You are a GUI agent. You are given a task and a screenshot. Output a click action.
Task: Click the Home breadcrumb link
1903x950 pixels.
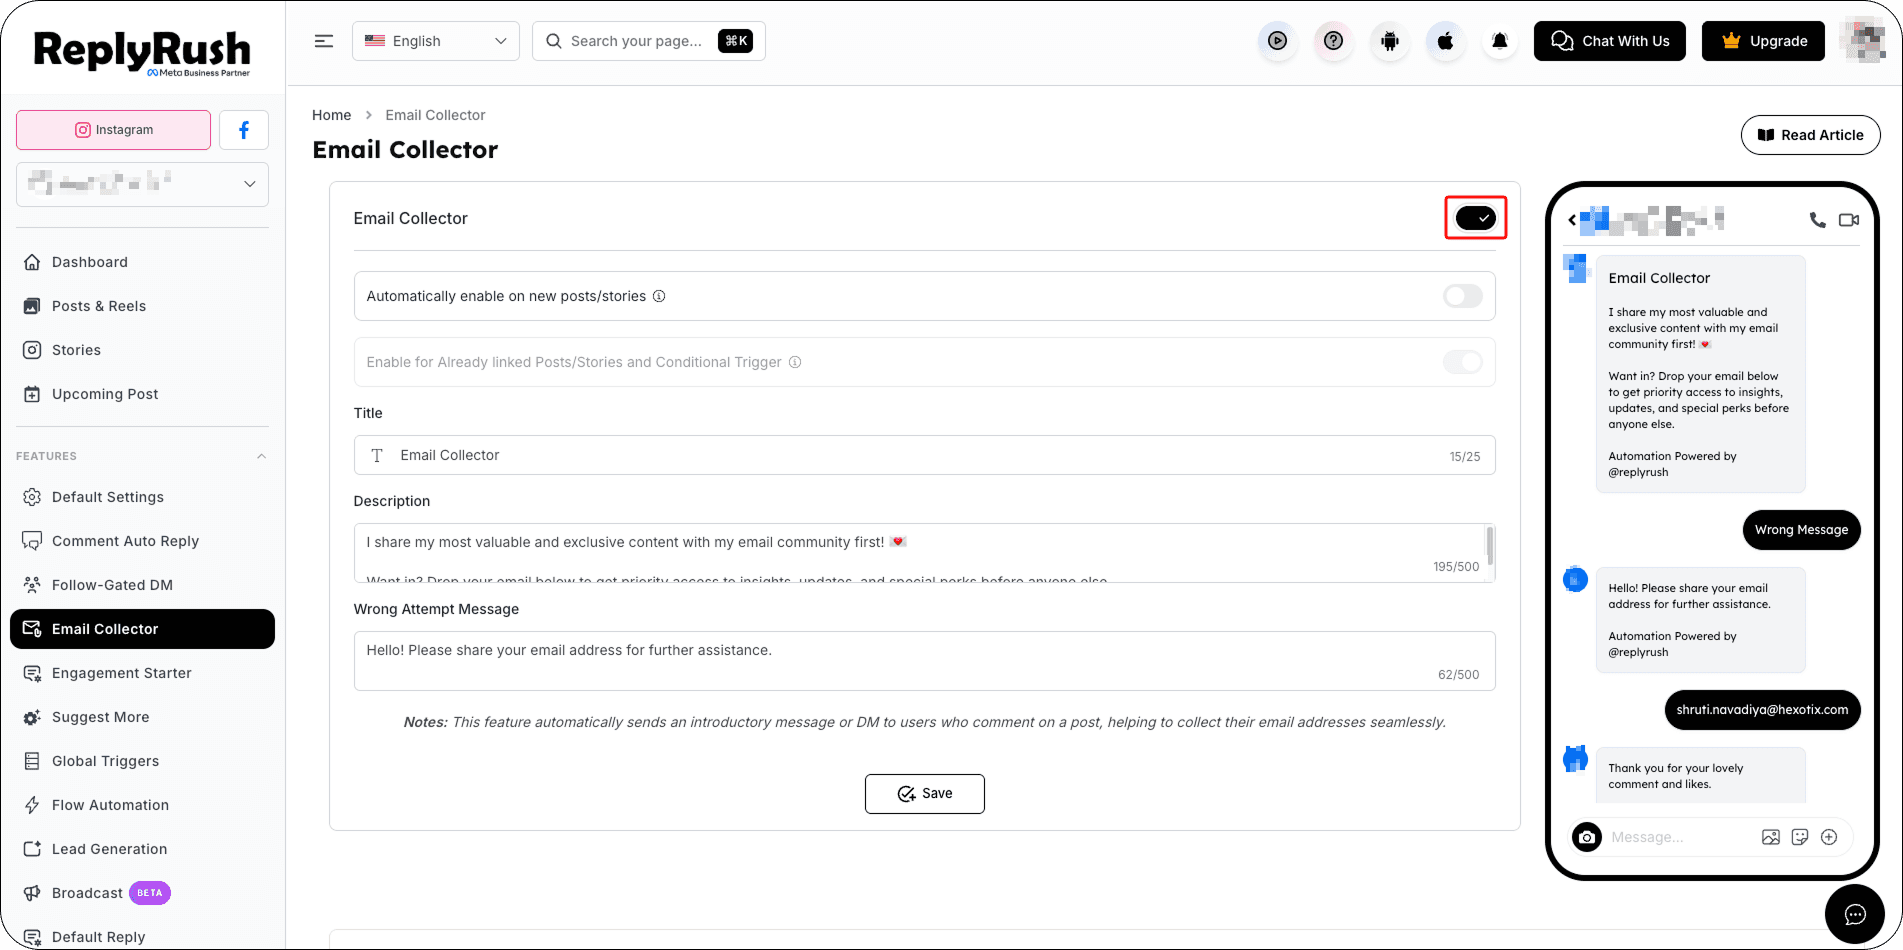[x=332, y=115]
